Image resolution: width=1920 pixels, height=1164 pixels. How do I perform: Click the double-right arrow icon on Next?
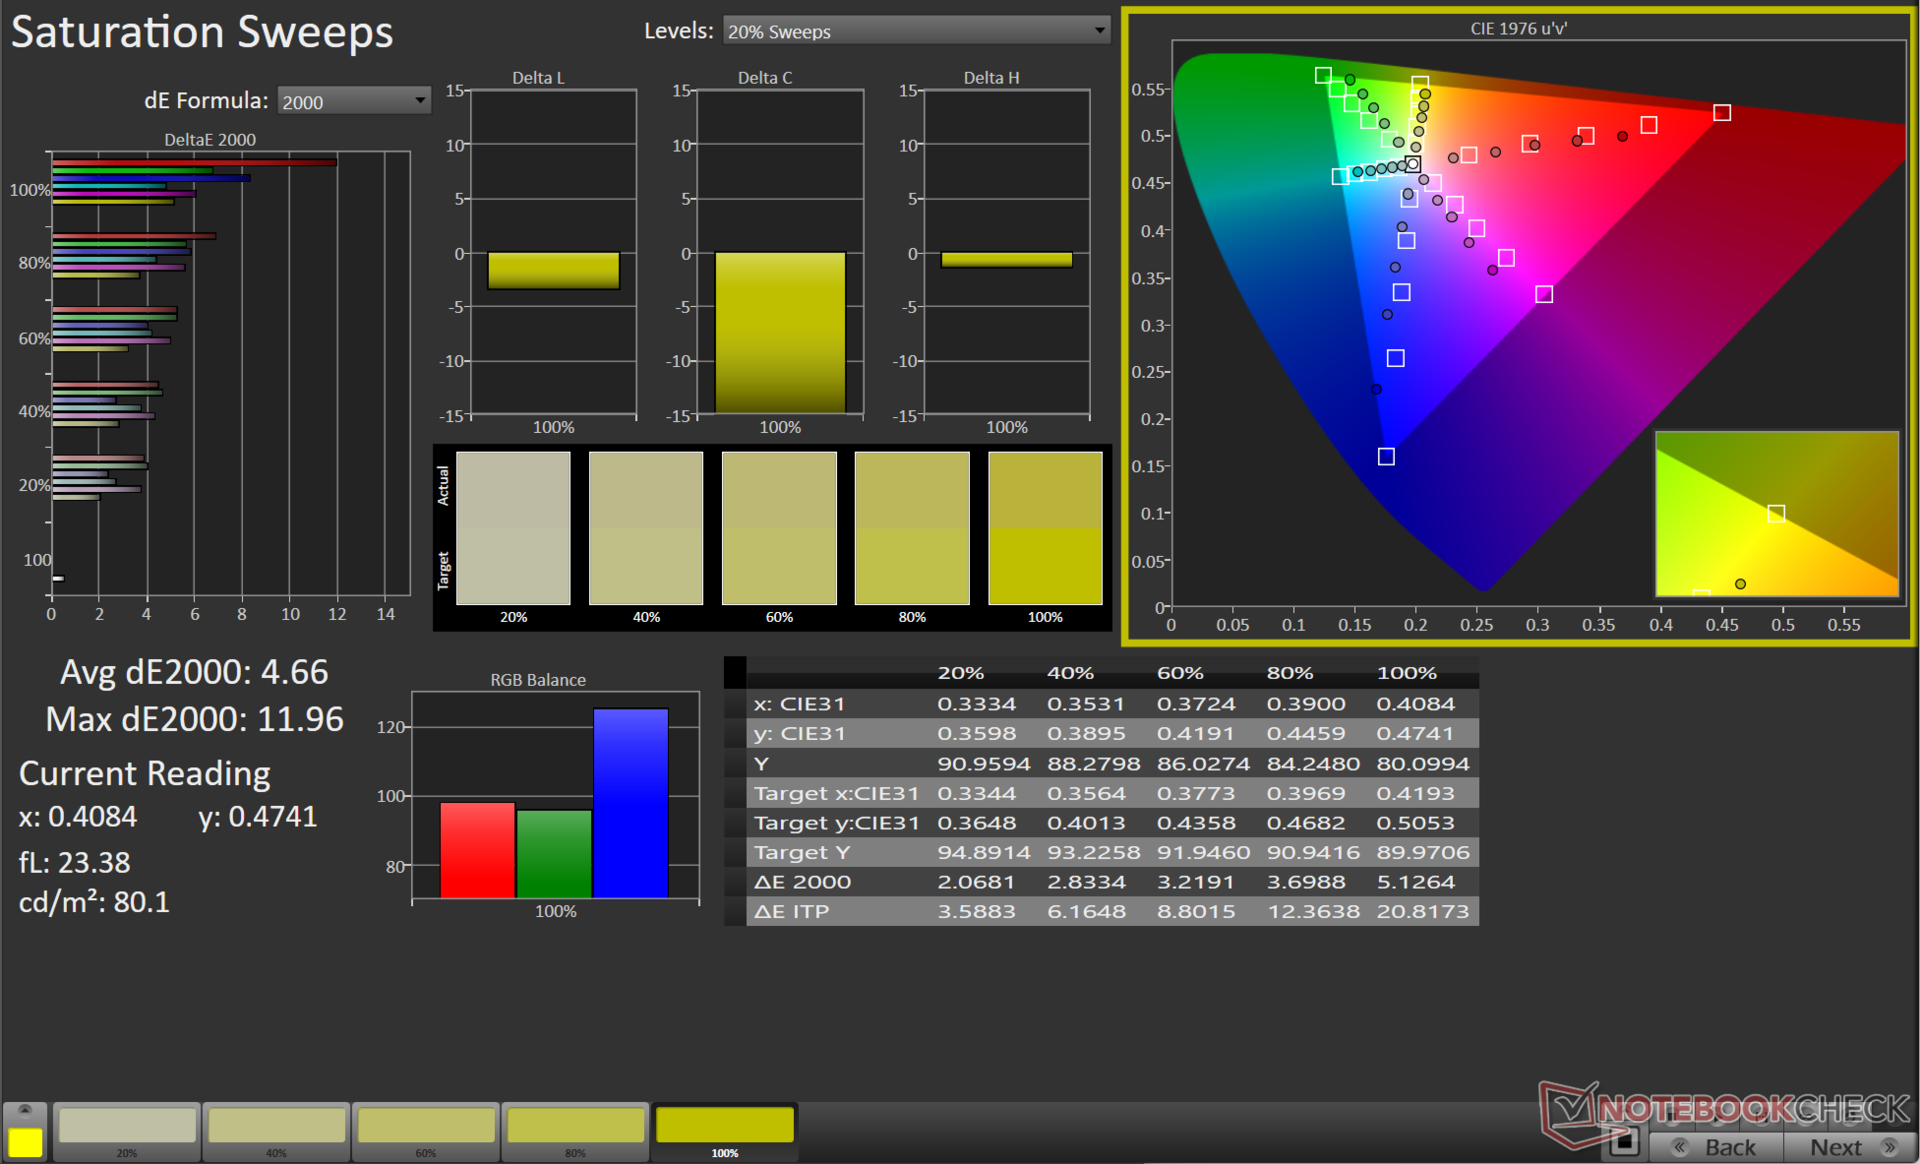[x=1889, y=1147]
